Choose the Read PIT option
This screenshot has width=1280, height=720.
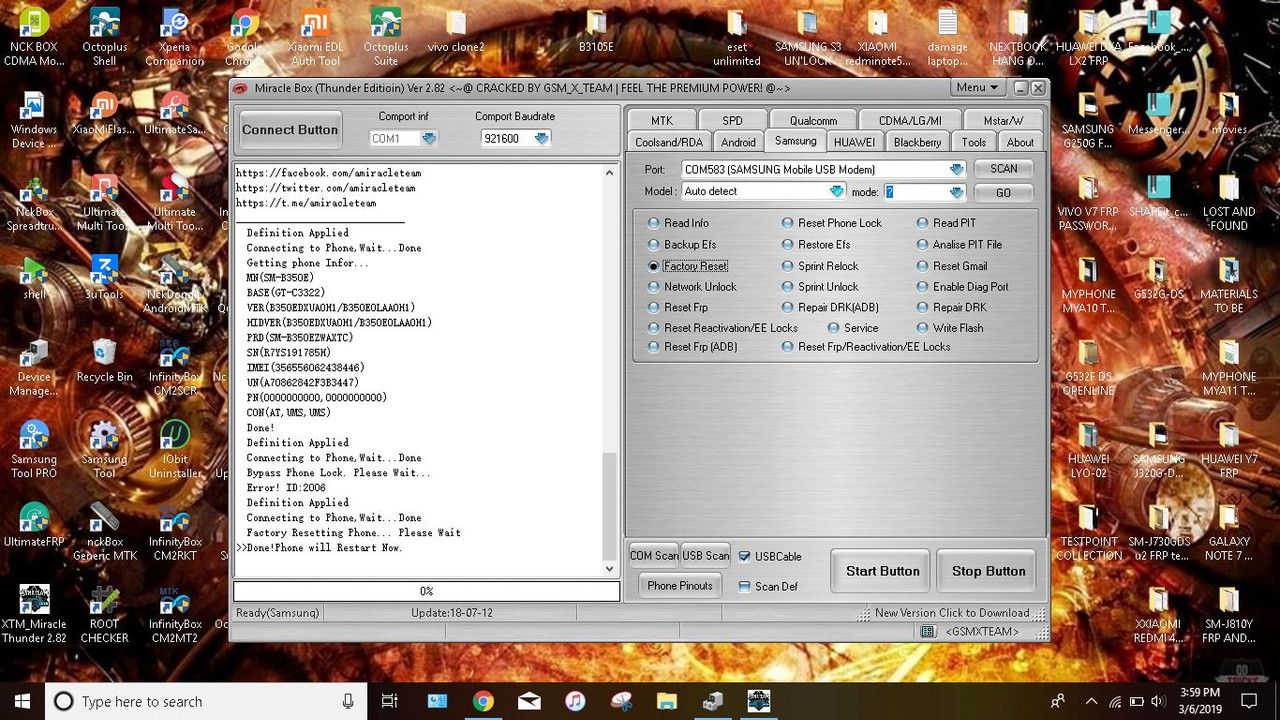(x=946, y=223)
